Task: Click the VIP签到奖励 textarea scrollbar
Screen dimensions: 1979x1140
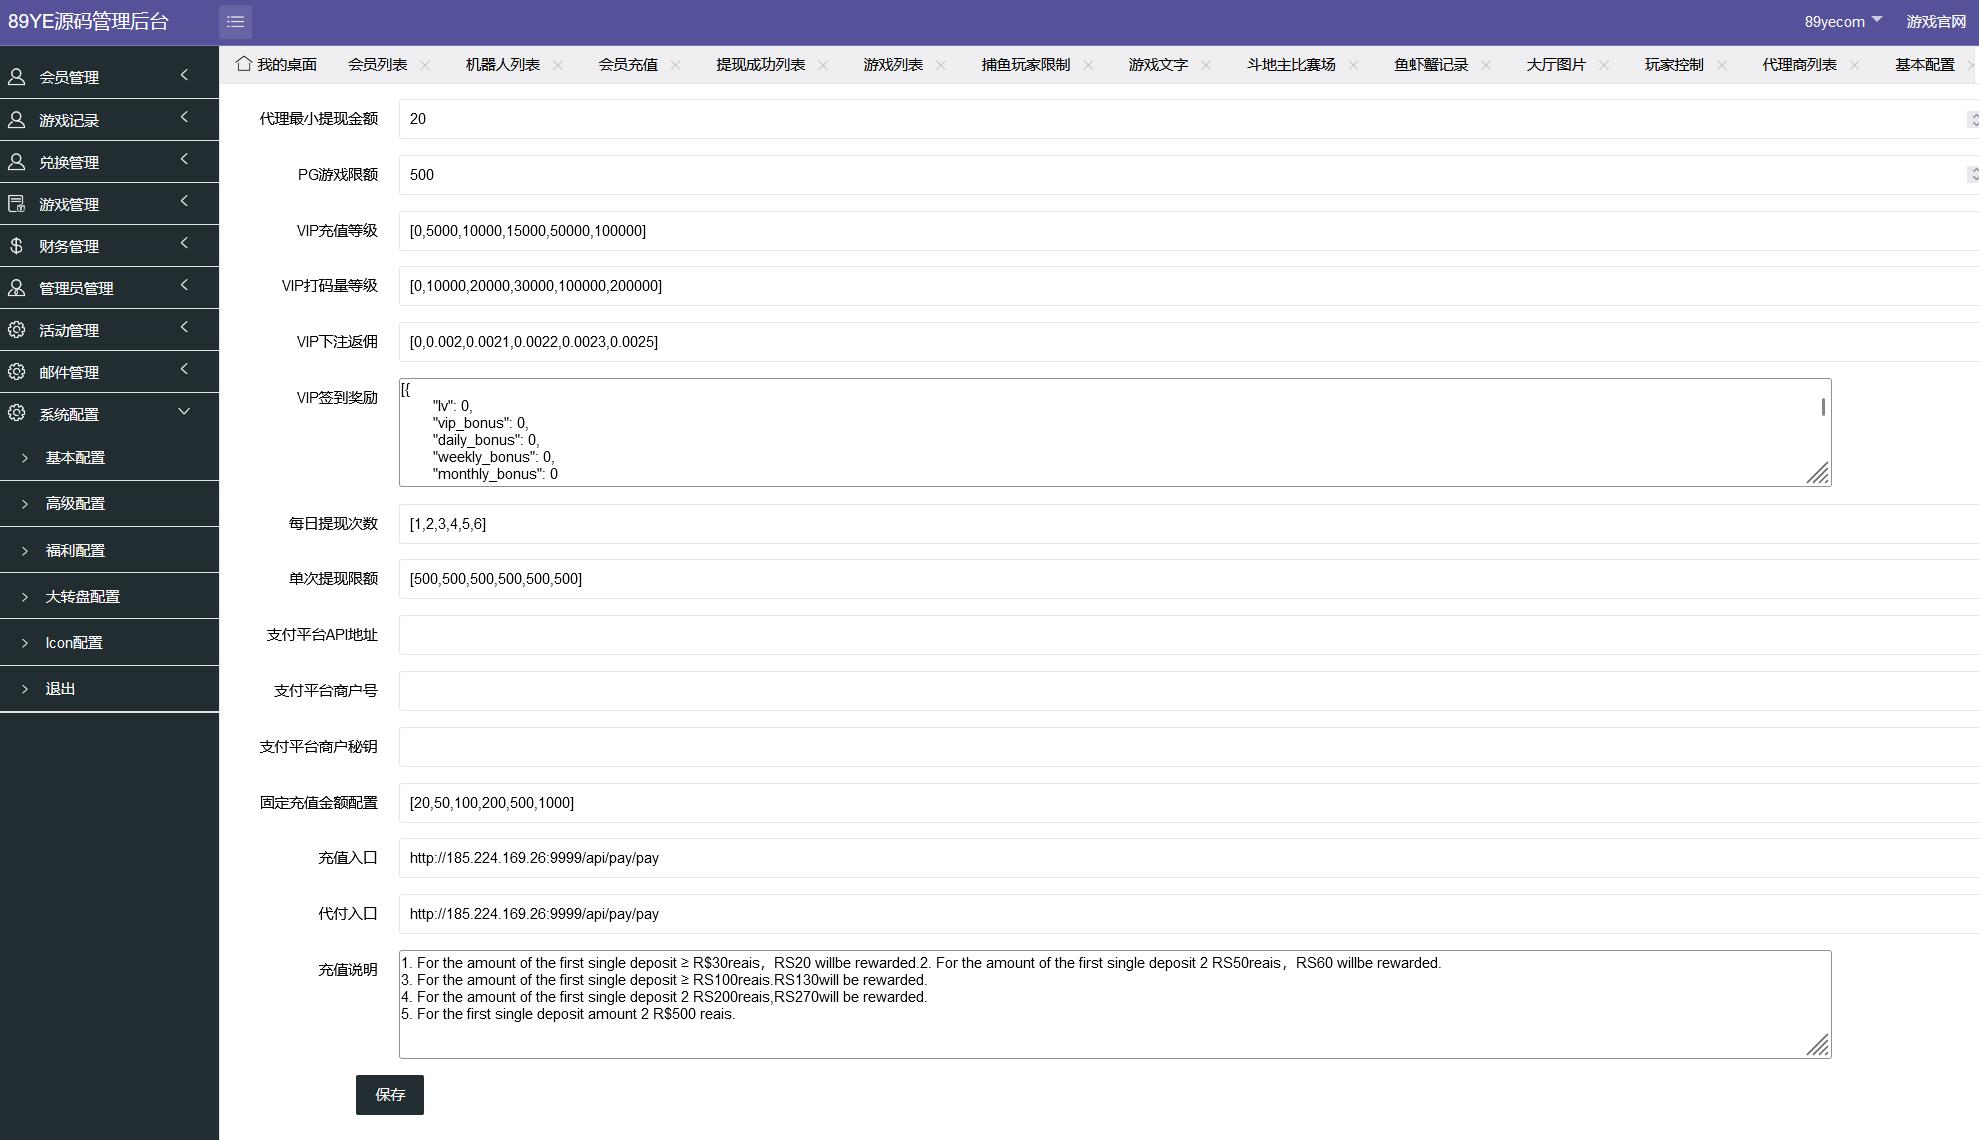Action: tap(1823, 407)
